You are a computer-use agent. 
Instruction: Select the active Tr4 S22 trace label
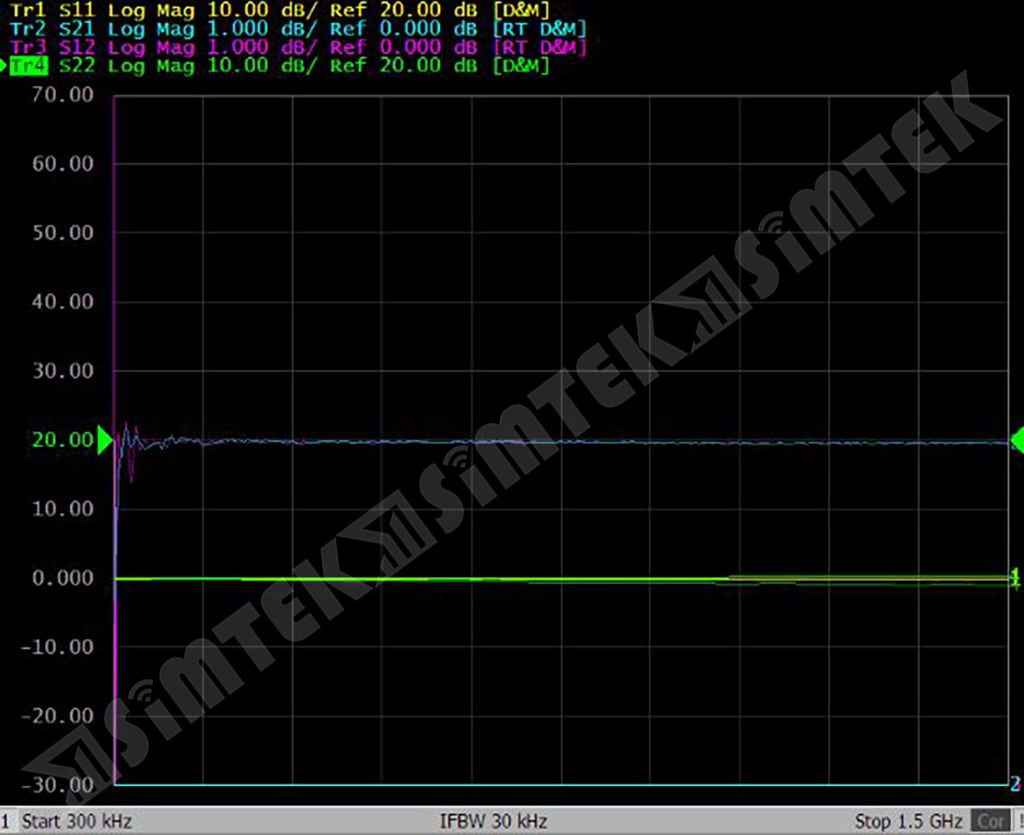52,65
